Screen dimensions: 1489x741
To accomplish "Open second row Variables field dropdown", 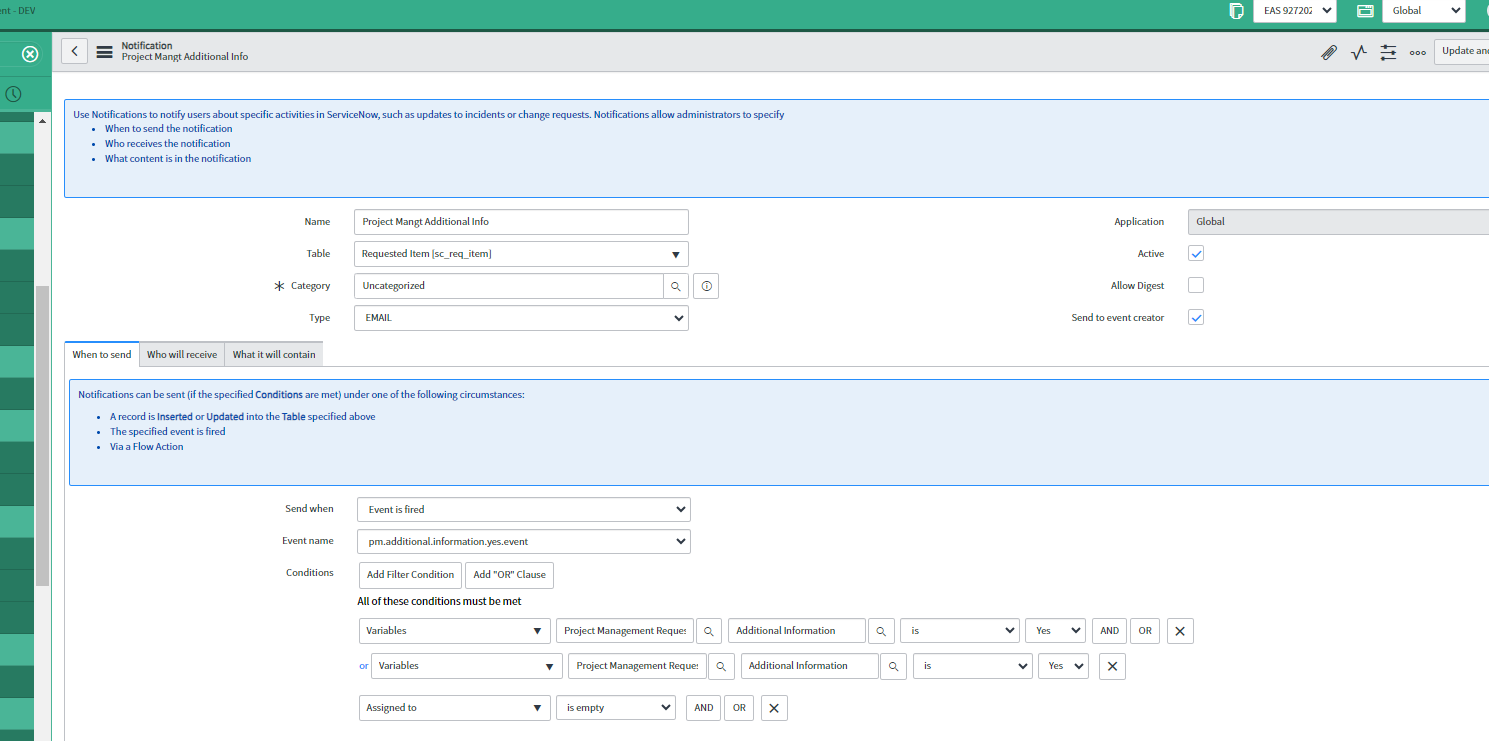I will [x=466, y=666].
